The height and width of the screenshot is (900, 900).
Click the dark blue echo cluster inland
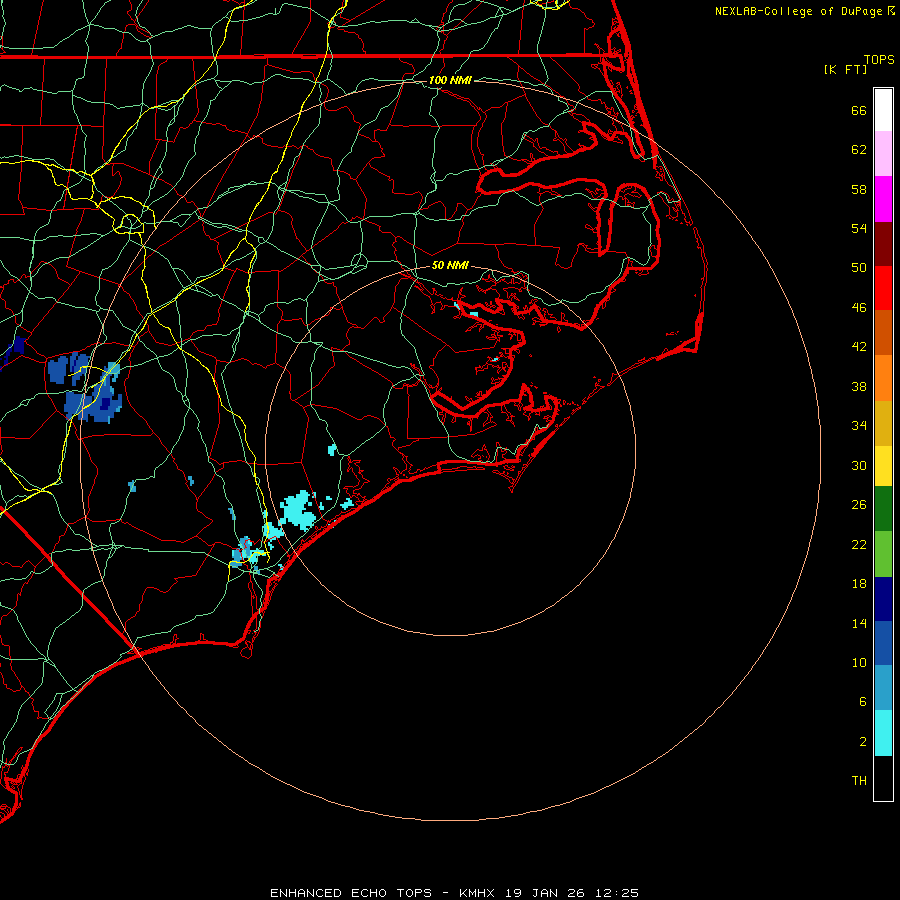pos(86,387)
